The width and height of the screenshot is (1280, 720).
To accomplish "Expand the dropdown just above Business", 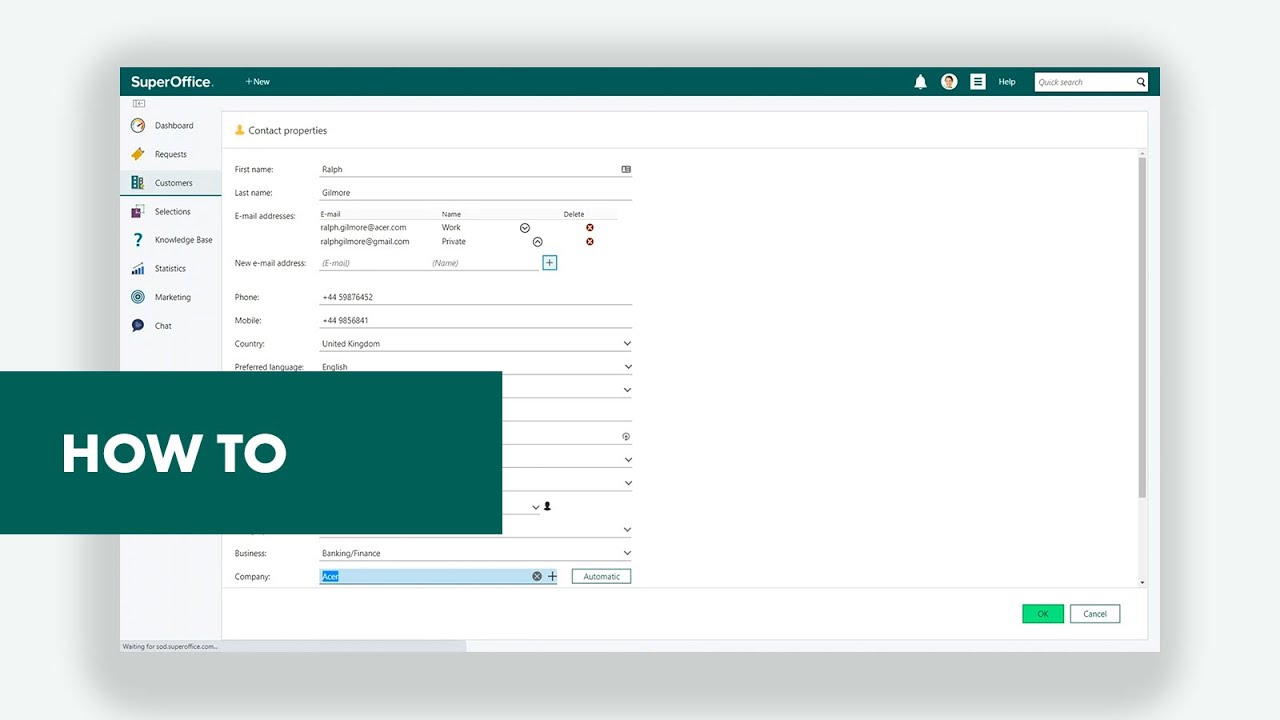I will (x=627, y=530).
